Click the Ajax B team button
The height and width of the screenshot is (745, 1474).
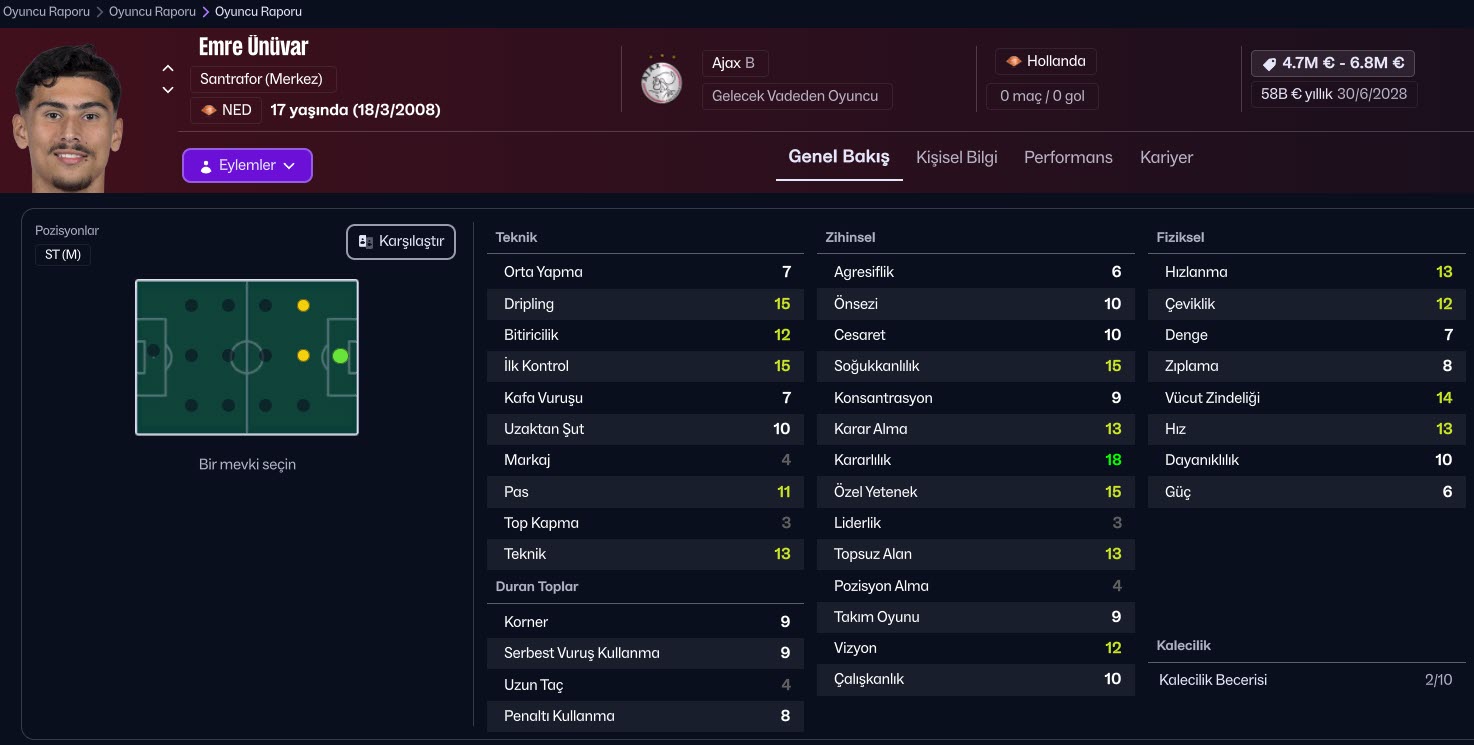(x=733, y=63)
